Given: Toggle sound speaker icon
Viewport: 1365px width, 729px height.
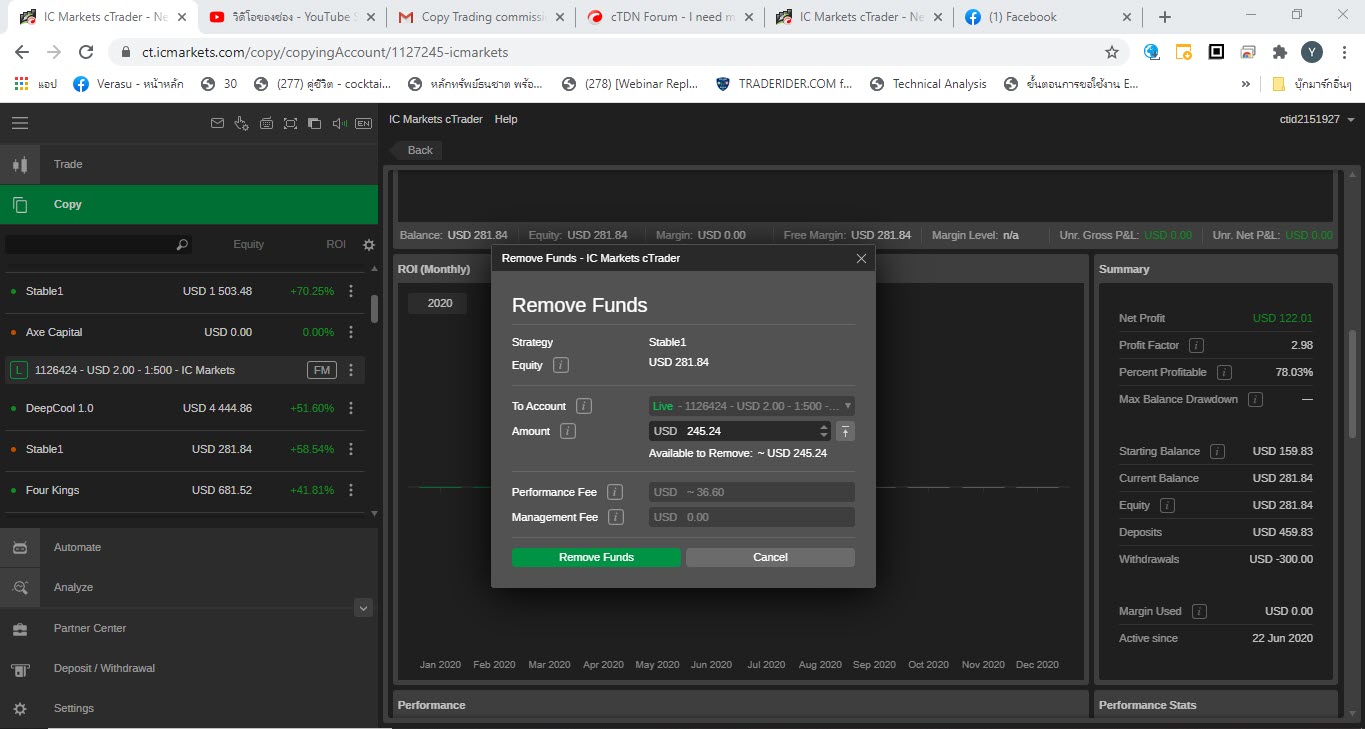Looking at the screenshot, I should point(339,123).
